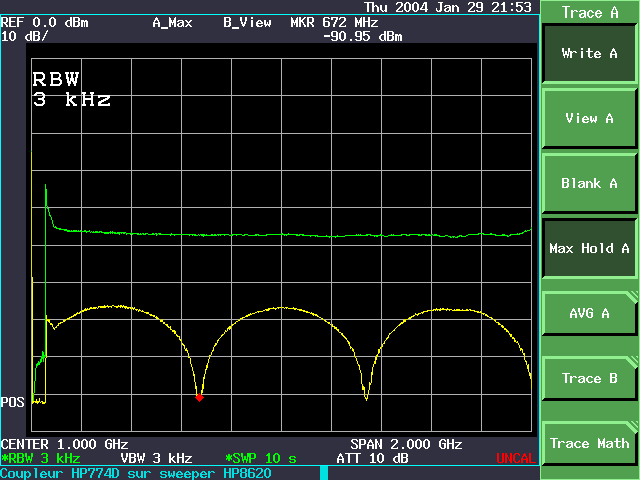Click the red UNCAL warning
The height and width of the screenshot is (480, 640).
coord(516,458)
